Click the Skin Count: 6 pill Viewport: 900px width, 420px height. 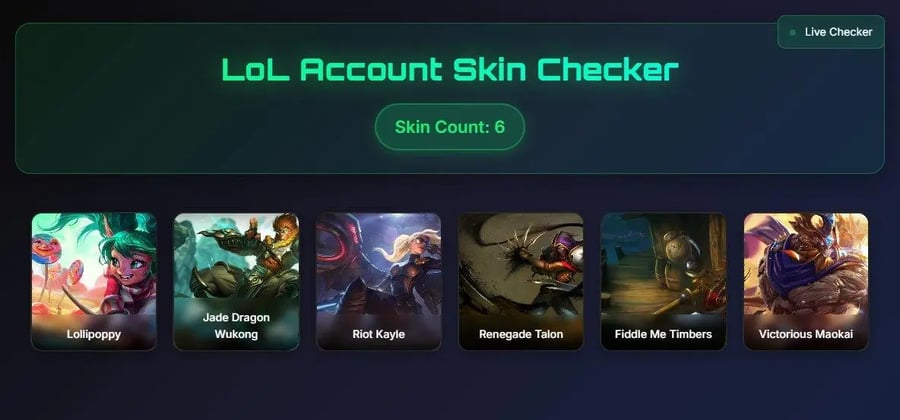tap(449, 127)
